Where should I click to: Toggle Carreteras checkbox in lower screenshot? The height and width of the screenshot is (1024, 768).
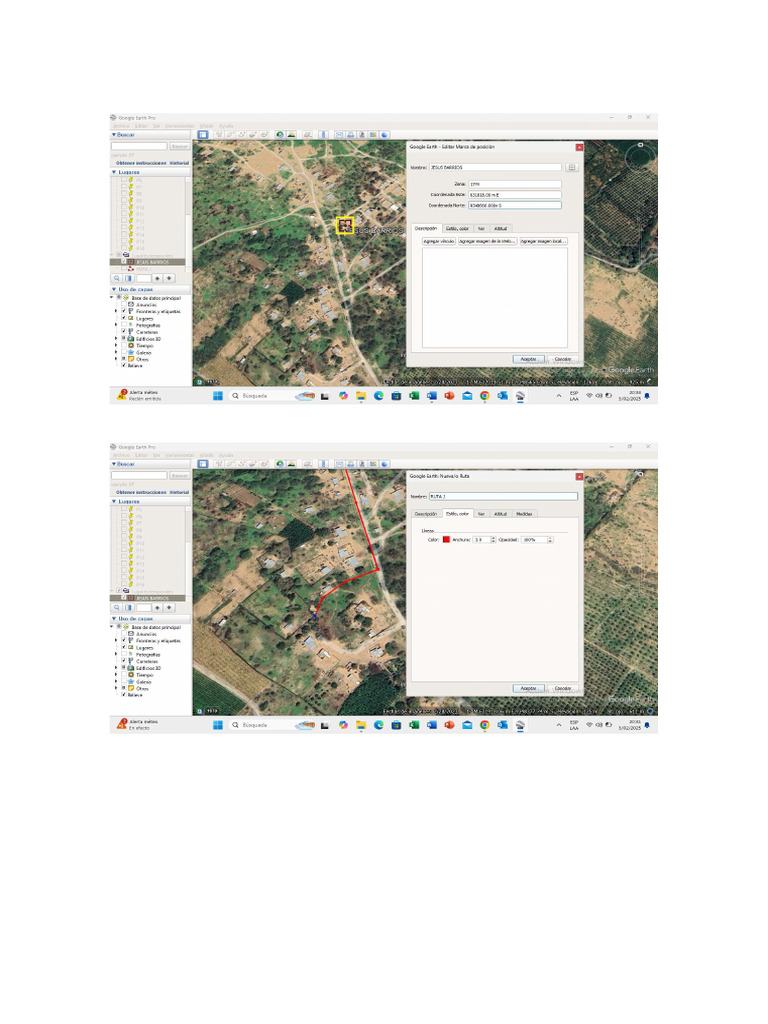point(124,661)
